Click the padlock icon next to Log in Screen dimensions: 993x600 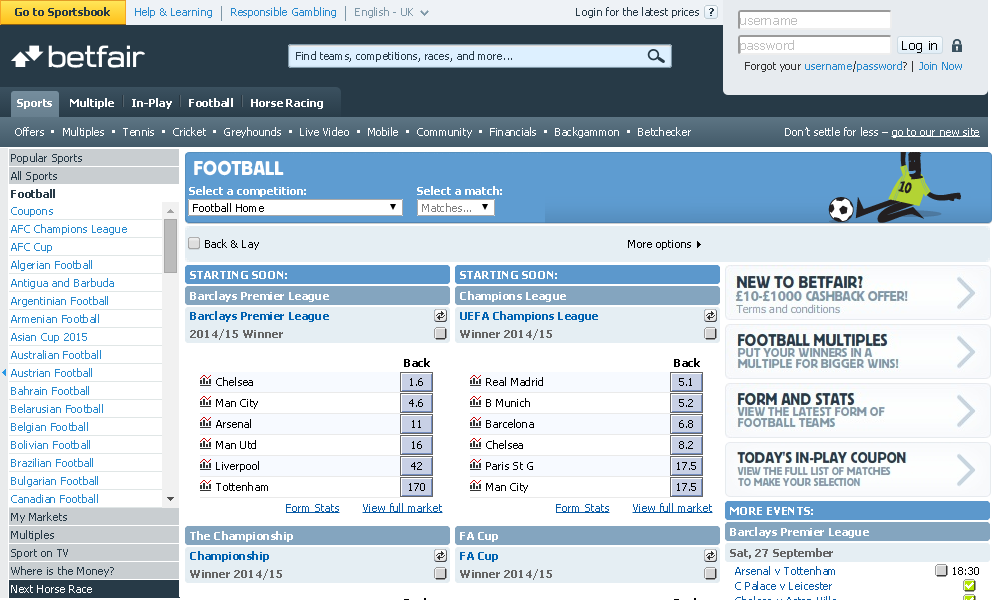pyautogui.click(x=957, y=46)
